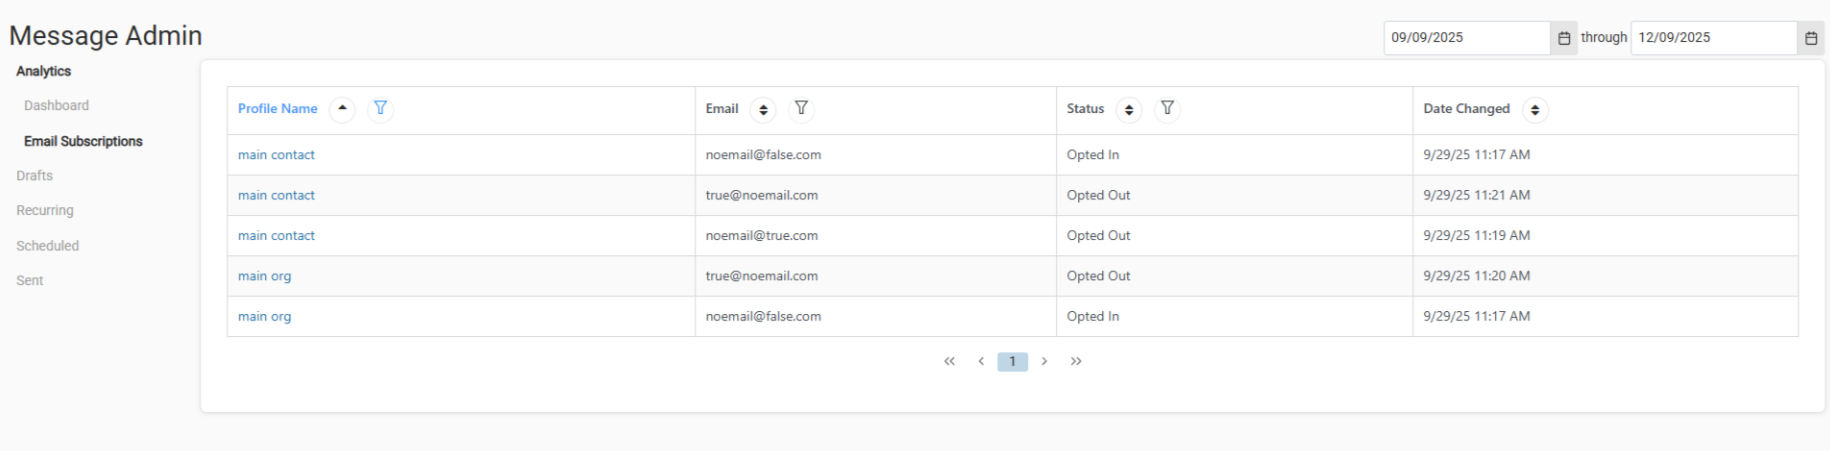
Task: Open the Profile Name filter icon
Action: pos(380,108)
